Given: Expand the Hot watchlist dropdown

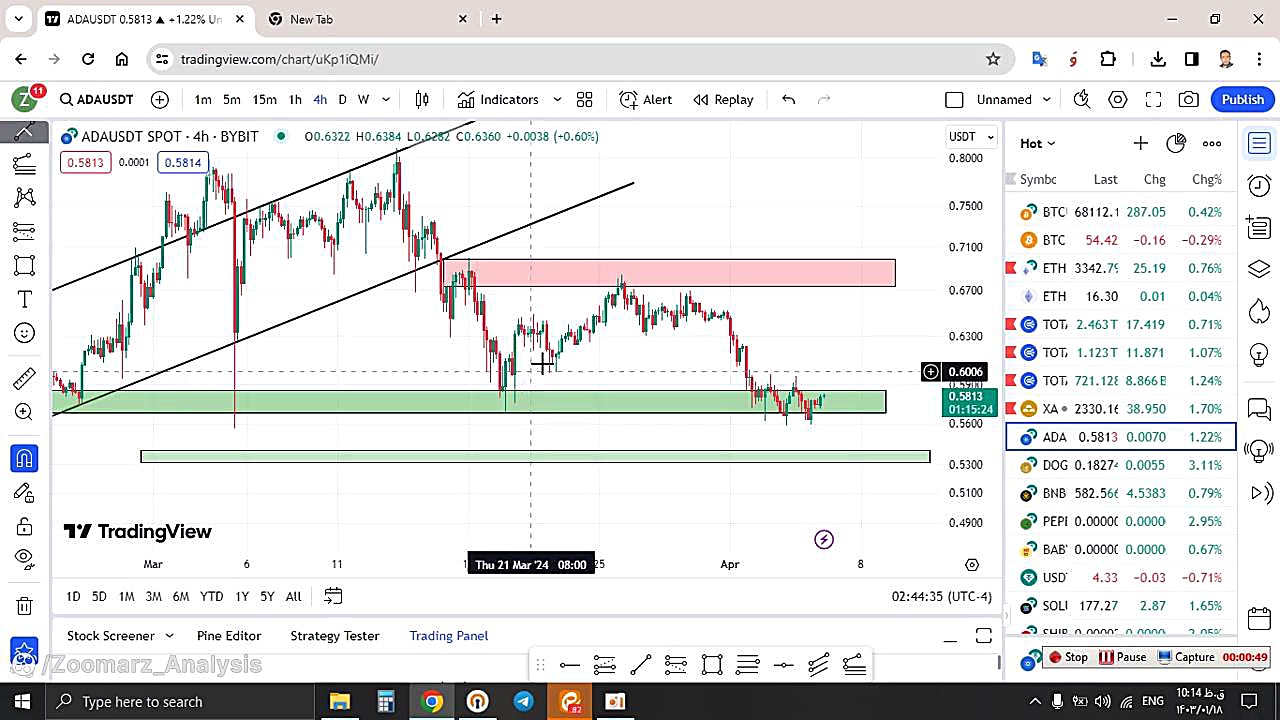Looking at the screenshot, I should pos(1037,143).
